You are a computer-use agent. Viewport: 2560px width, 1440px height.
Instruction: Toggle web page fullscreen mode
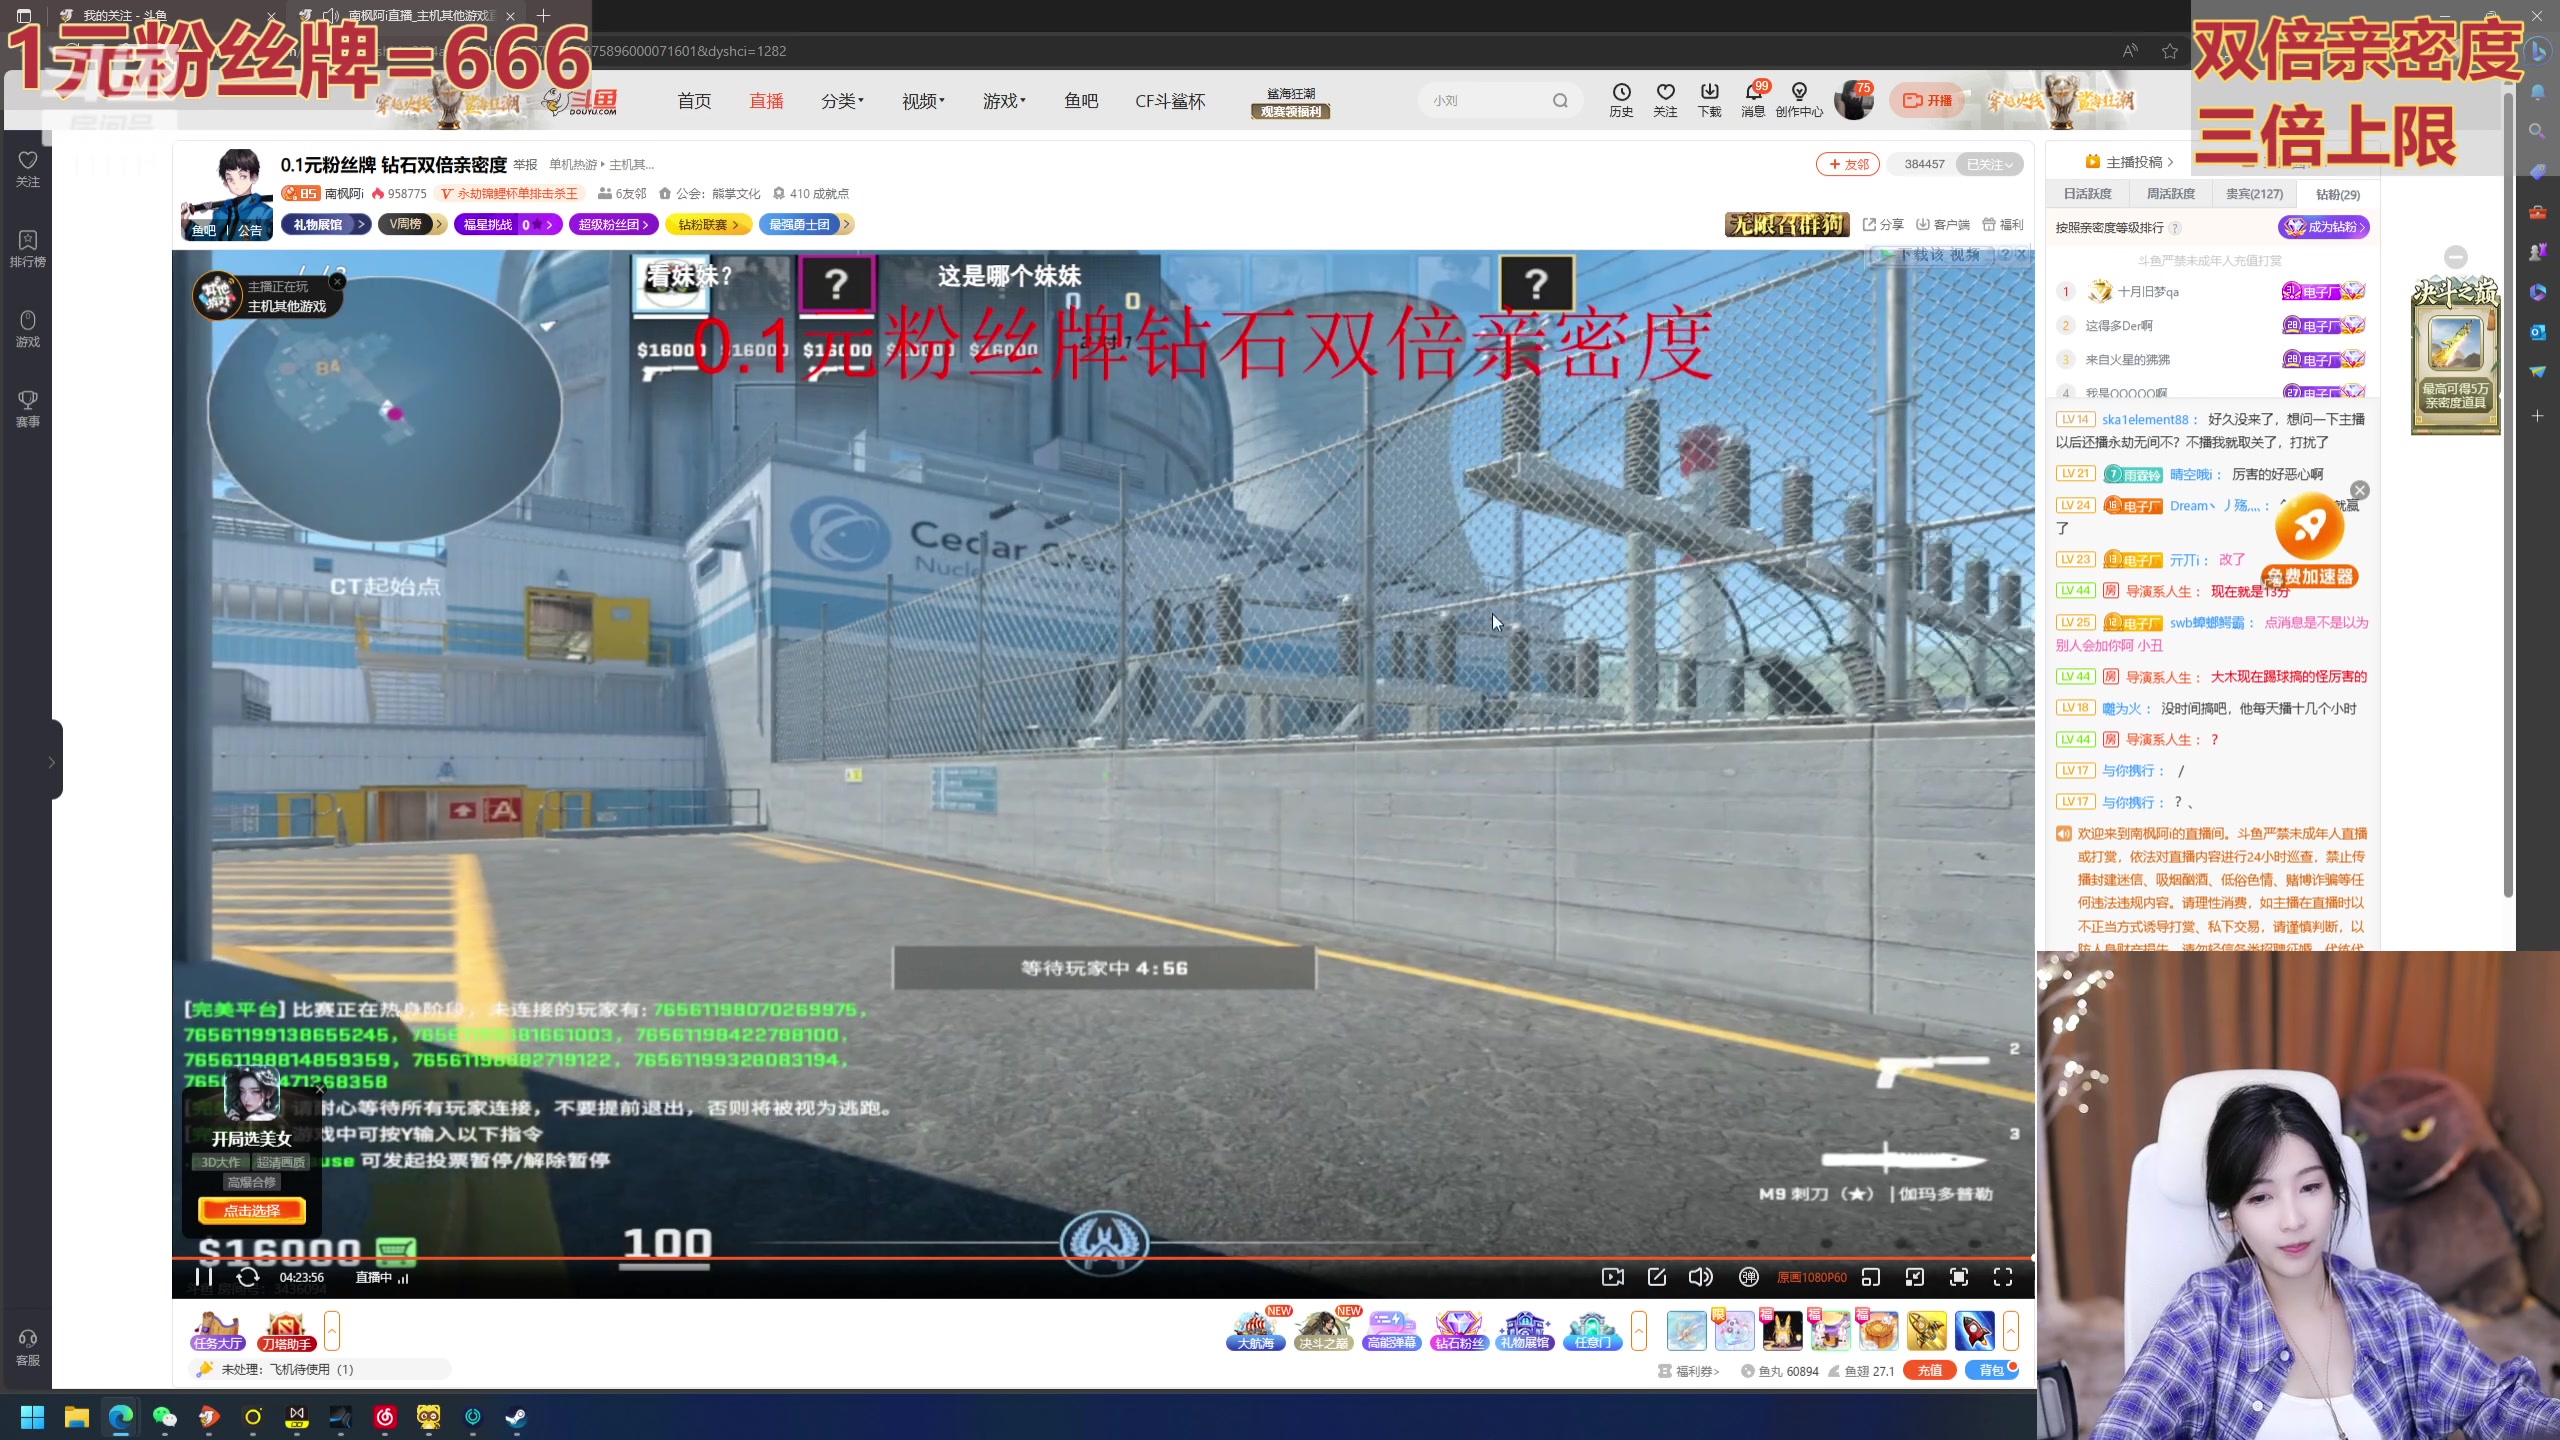pyautogui.click(x=1958, y=1276)
